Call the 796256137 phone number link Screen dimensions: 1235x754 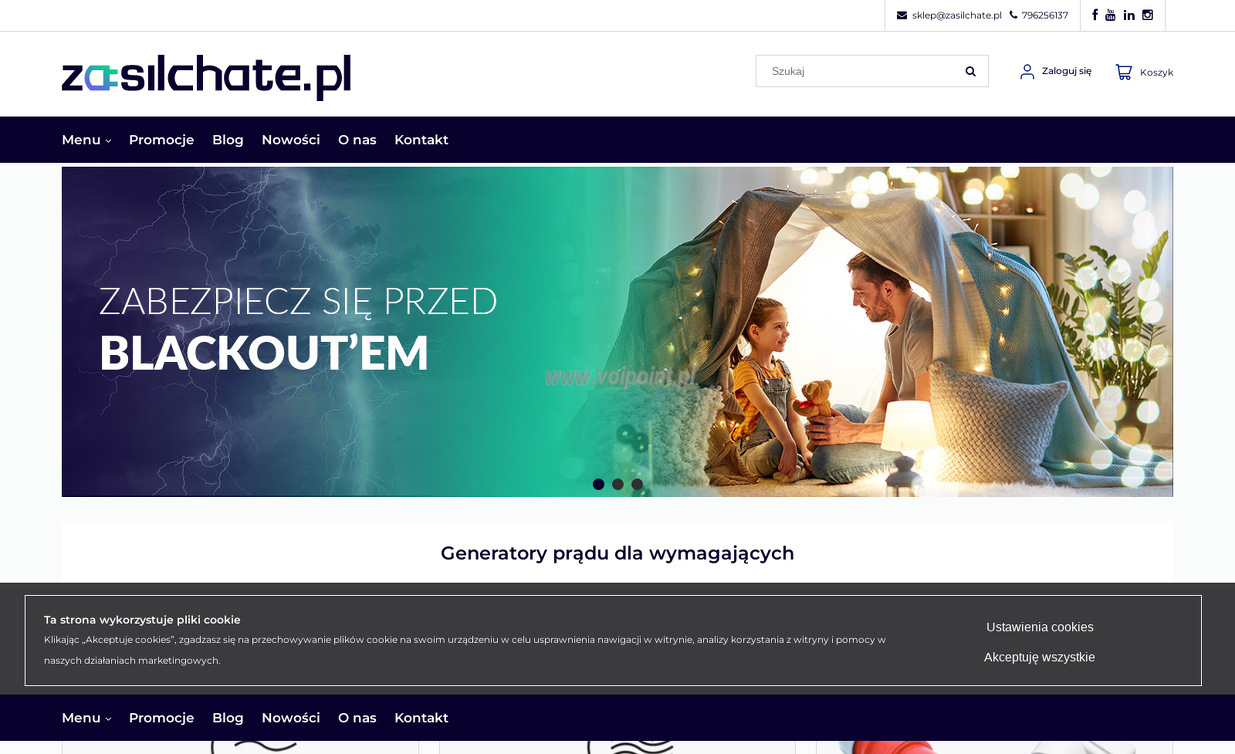coord(1045,15)
